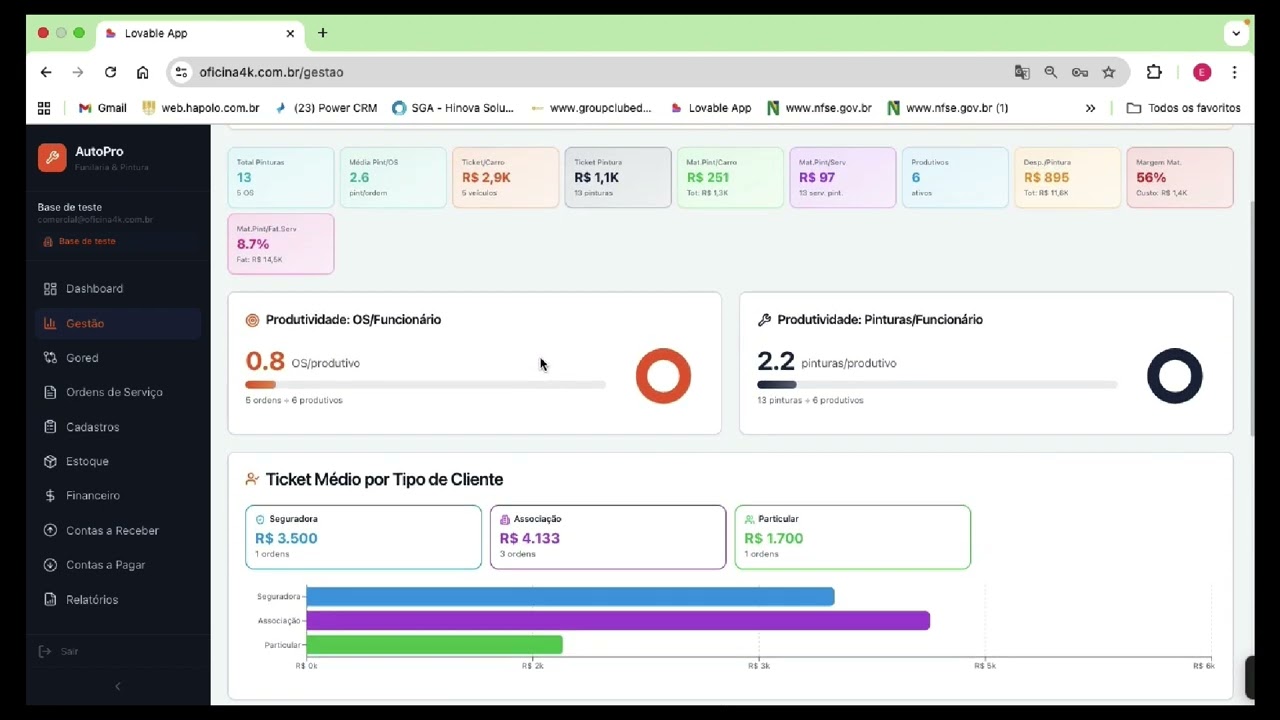Click the Sair logout icon
The height and width of the screenshot is (720, 1280).
[x=44, y=651]
